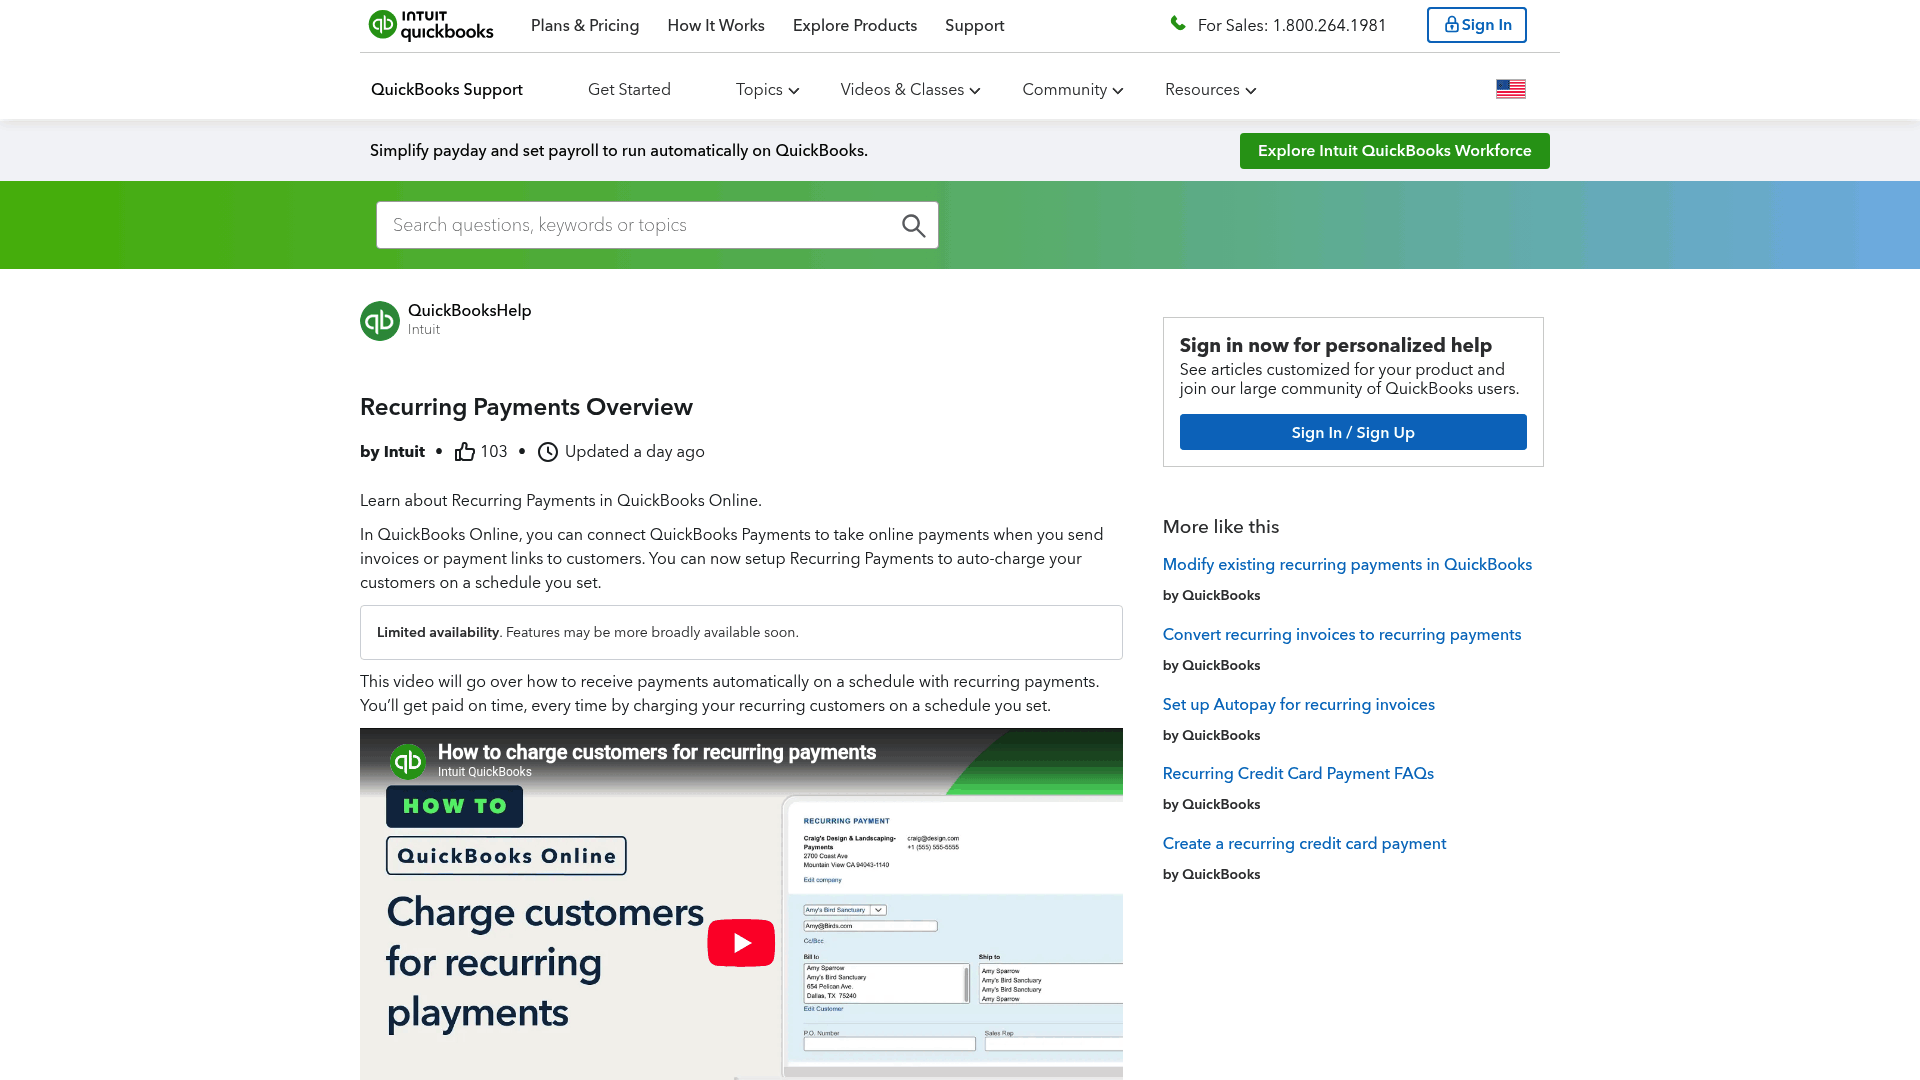Click the More like this heading
The height and width of the screenshot is (1080, 1920).
1221,527
